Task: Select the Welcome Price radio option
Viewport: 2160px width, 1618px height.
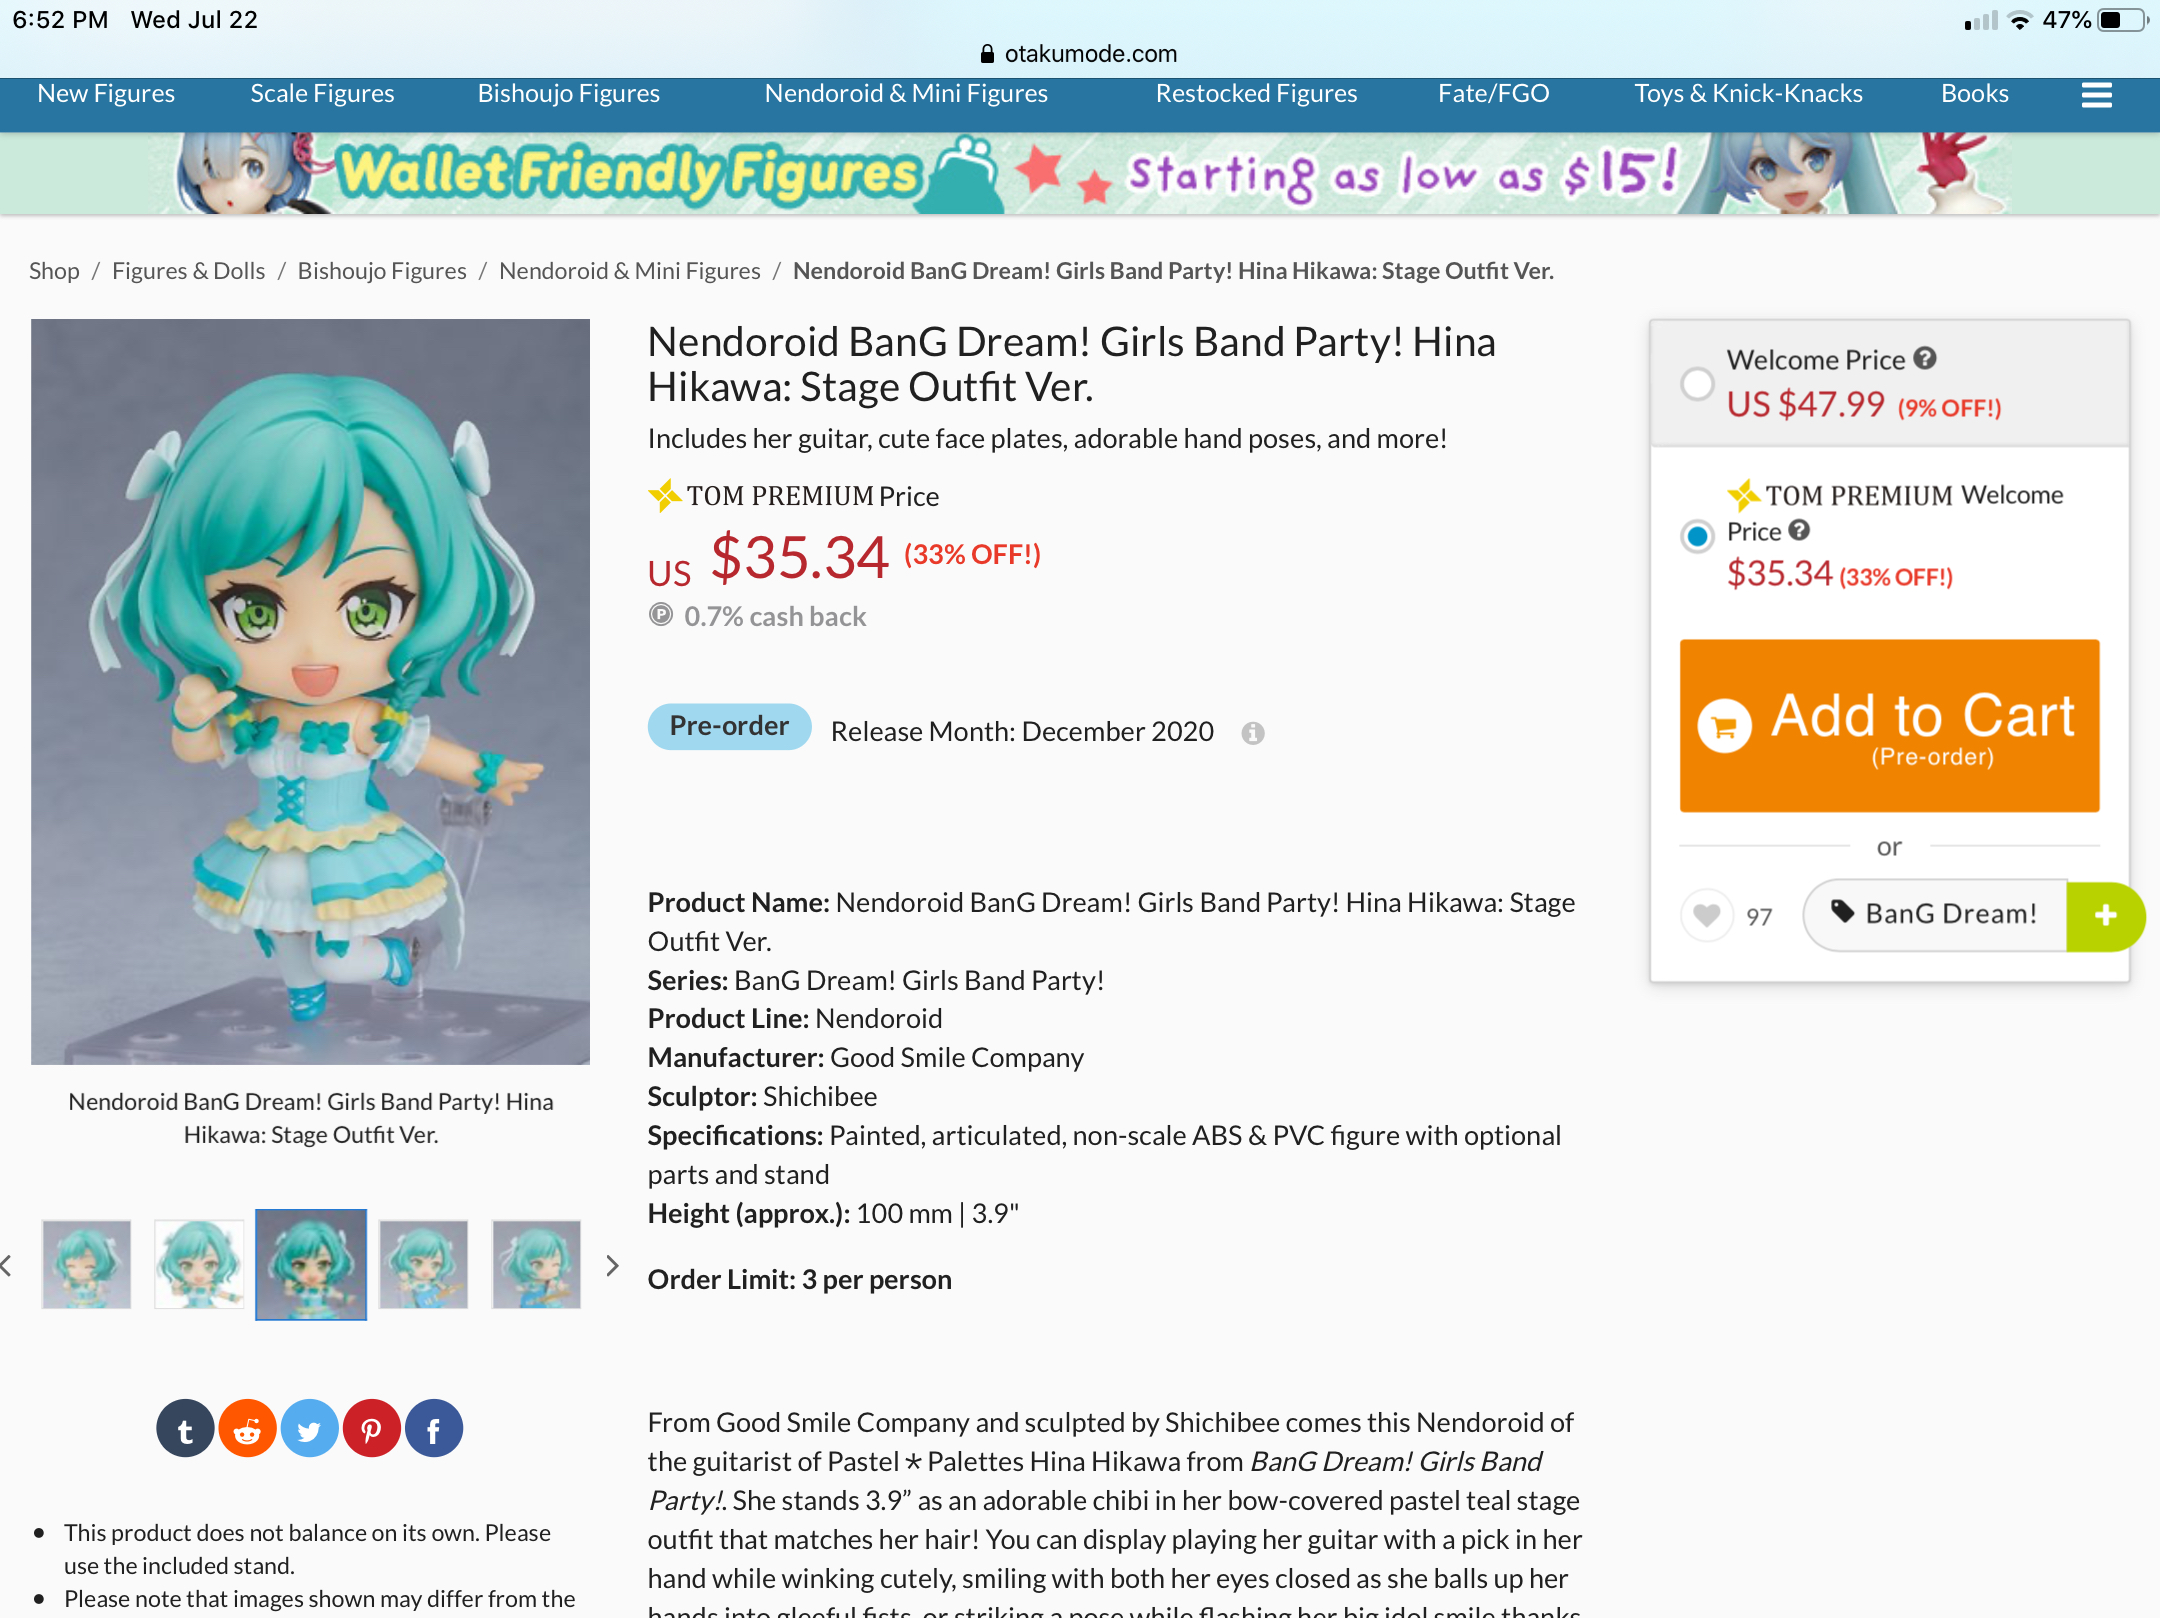Action: tap(1697, 384)
